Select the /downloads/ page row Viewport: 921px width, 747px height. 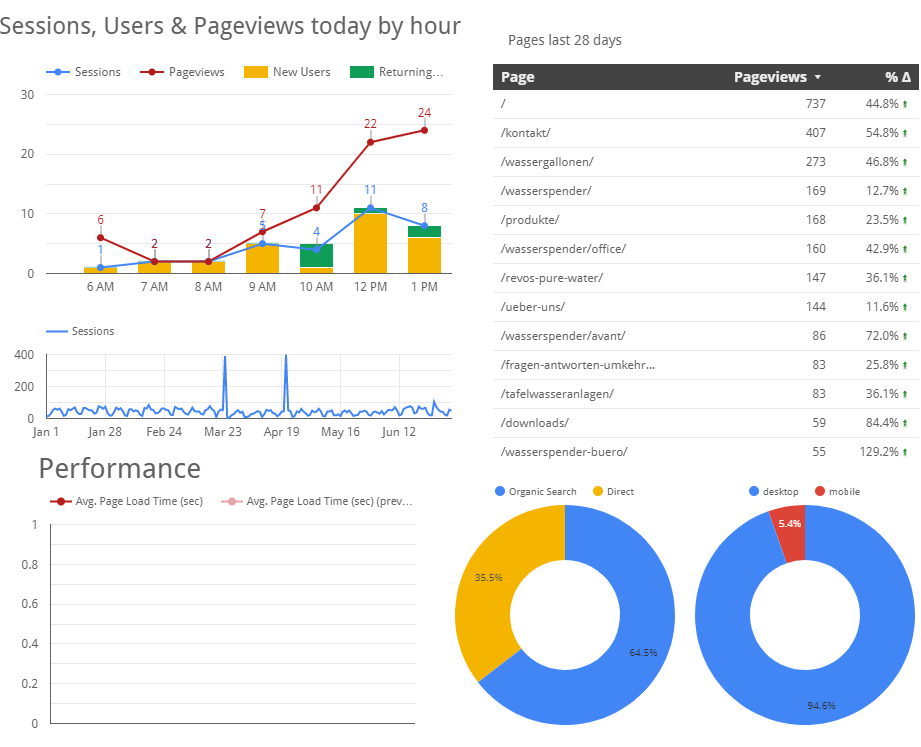coord(705,423)
